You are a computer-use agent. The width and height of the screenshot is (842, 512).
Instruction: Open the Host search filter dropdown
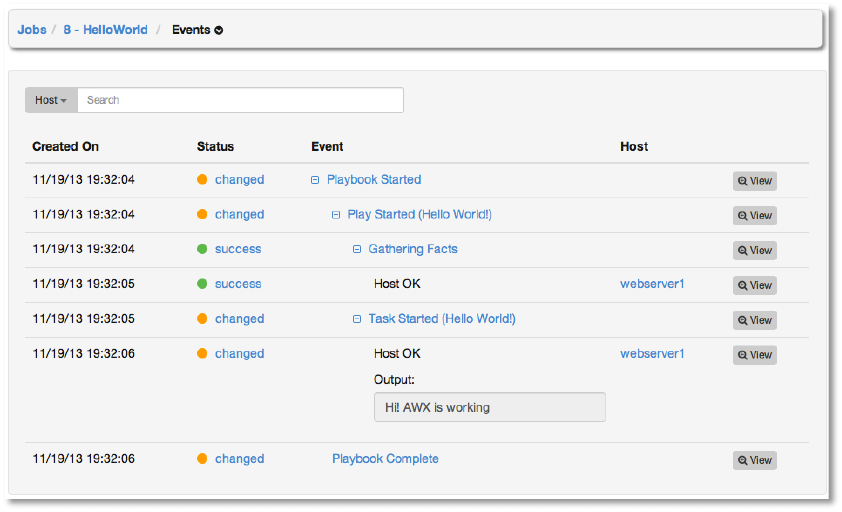[51, 100]
